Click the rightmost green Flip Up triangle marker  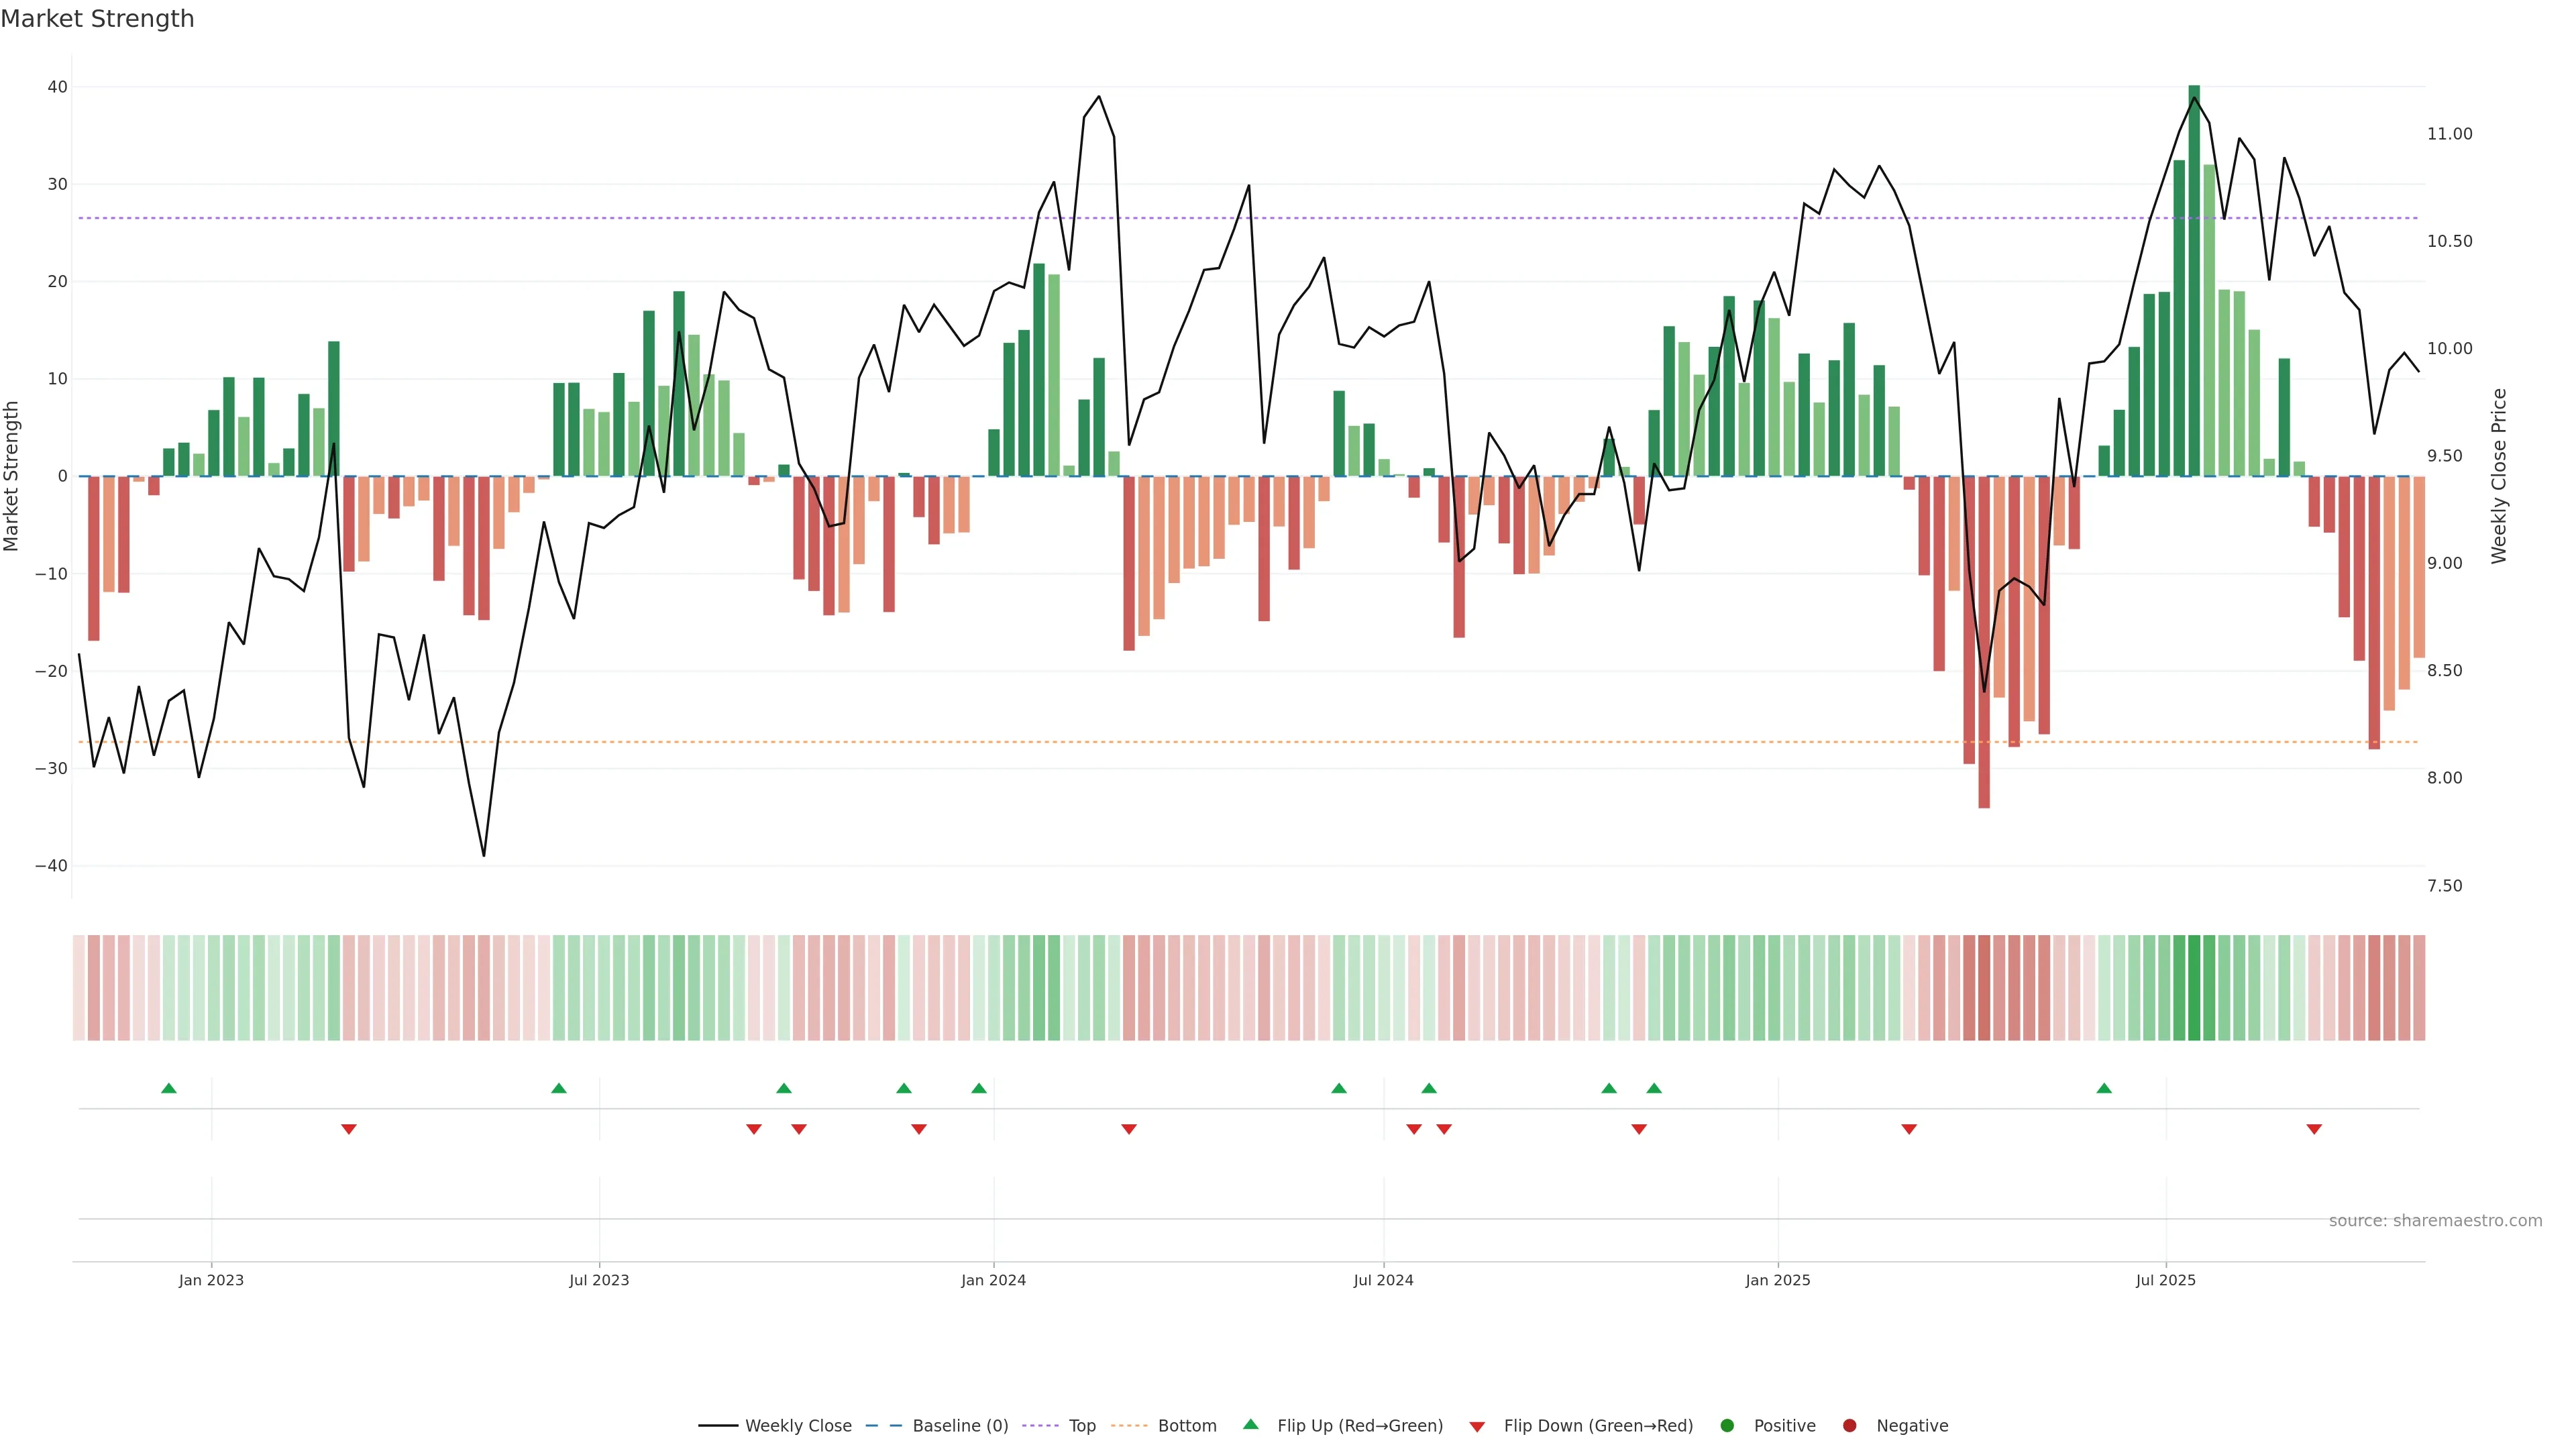2104,1088
